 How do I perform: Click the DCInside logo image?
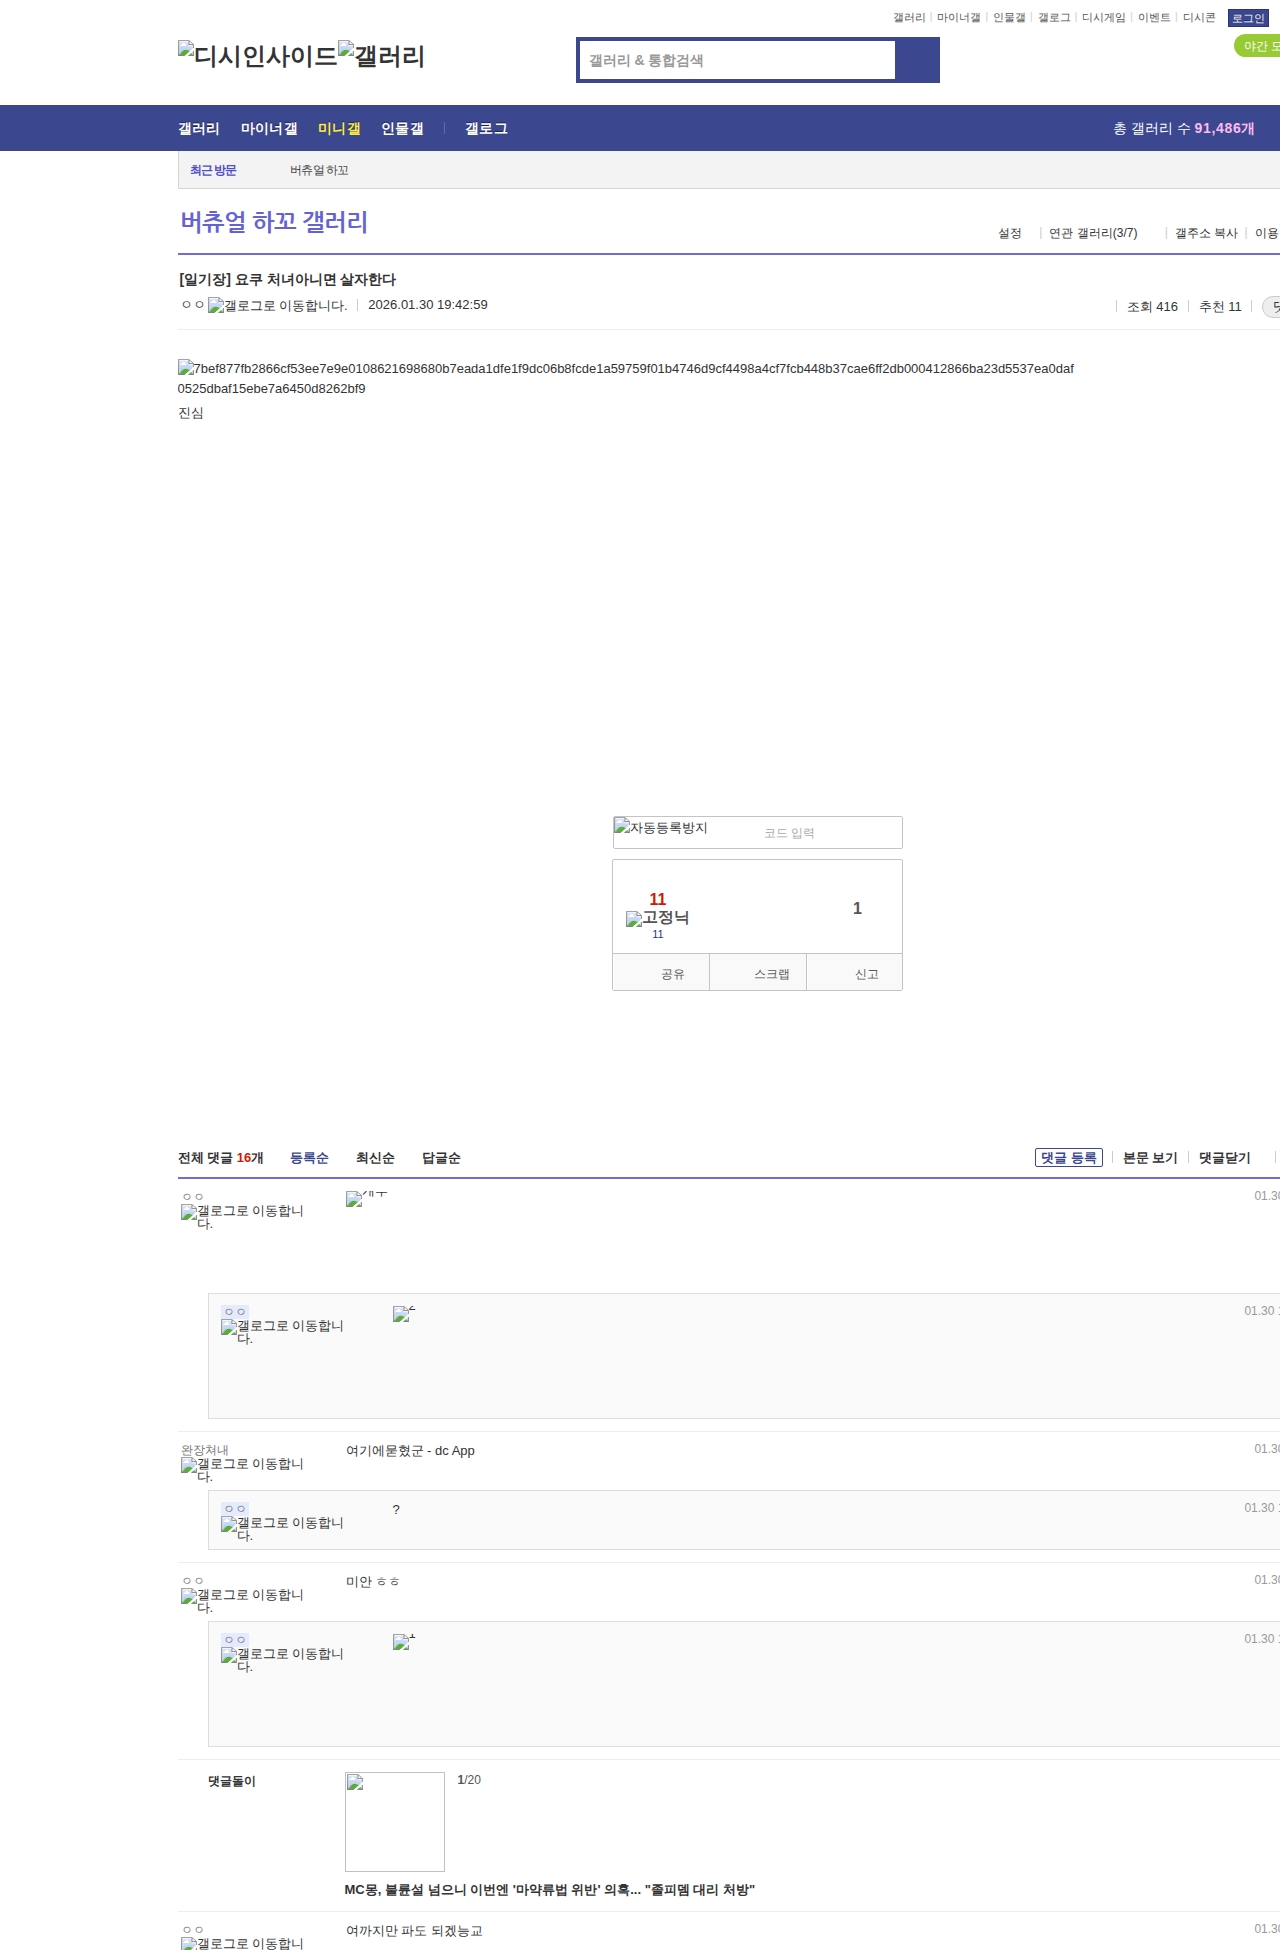257,56
